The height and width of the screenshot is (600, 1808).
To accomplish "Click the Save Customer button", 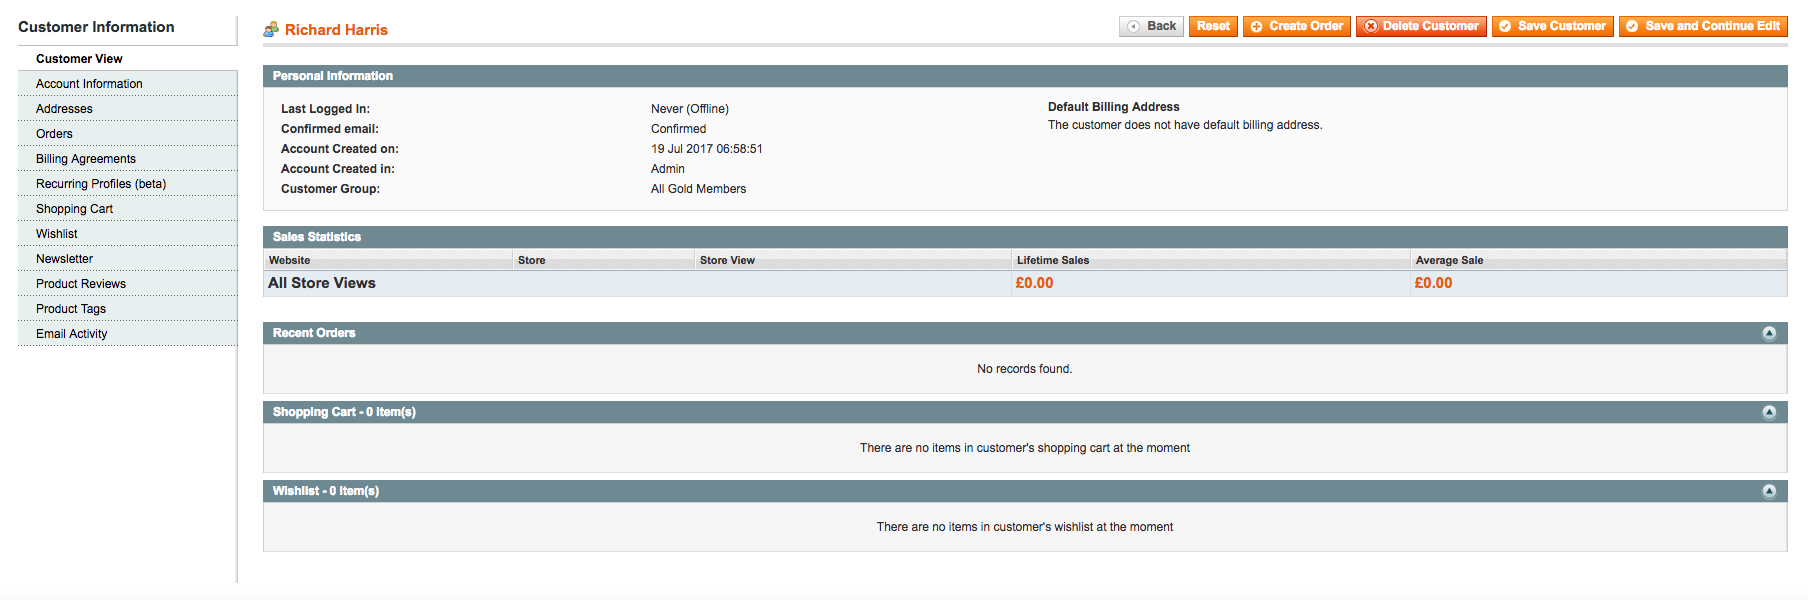I will click(1552, 26).
